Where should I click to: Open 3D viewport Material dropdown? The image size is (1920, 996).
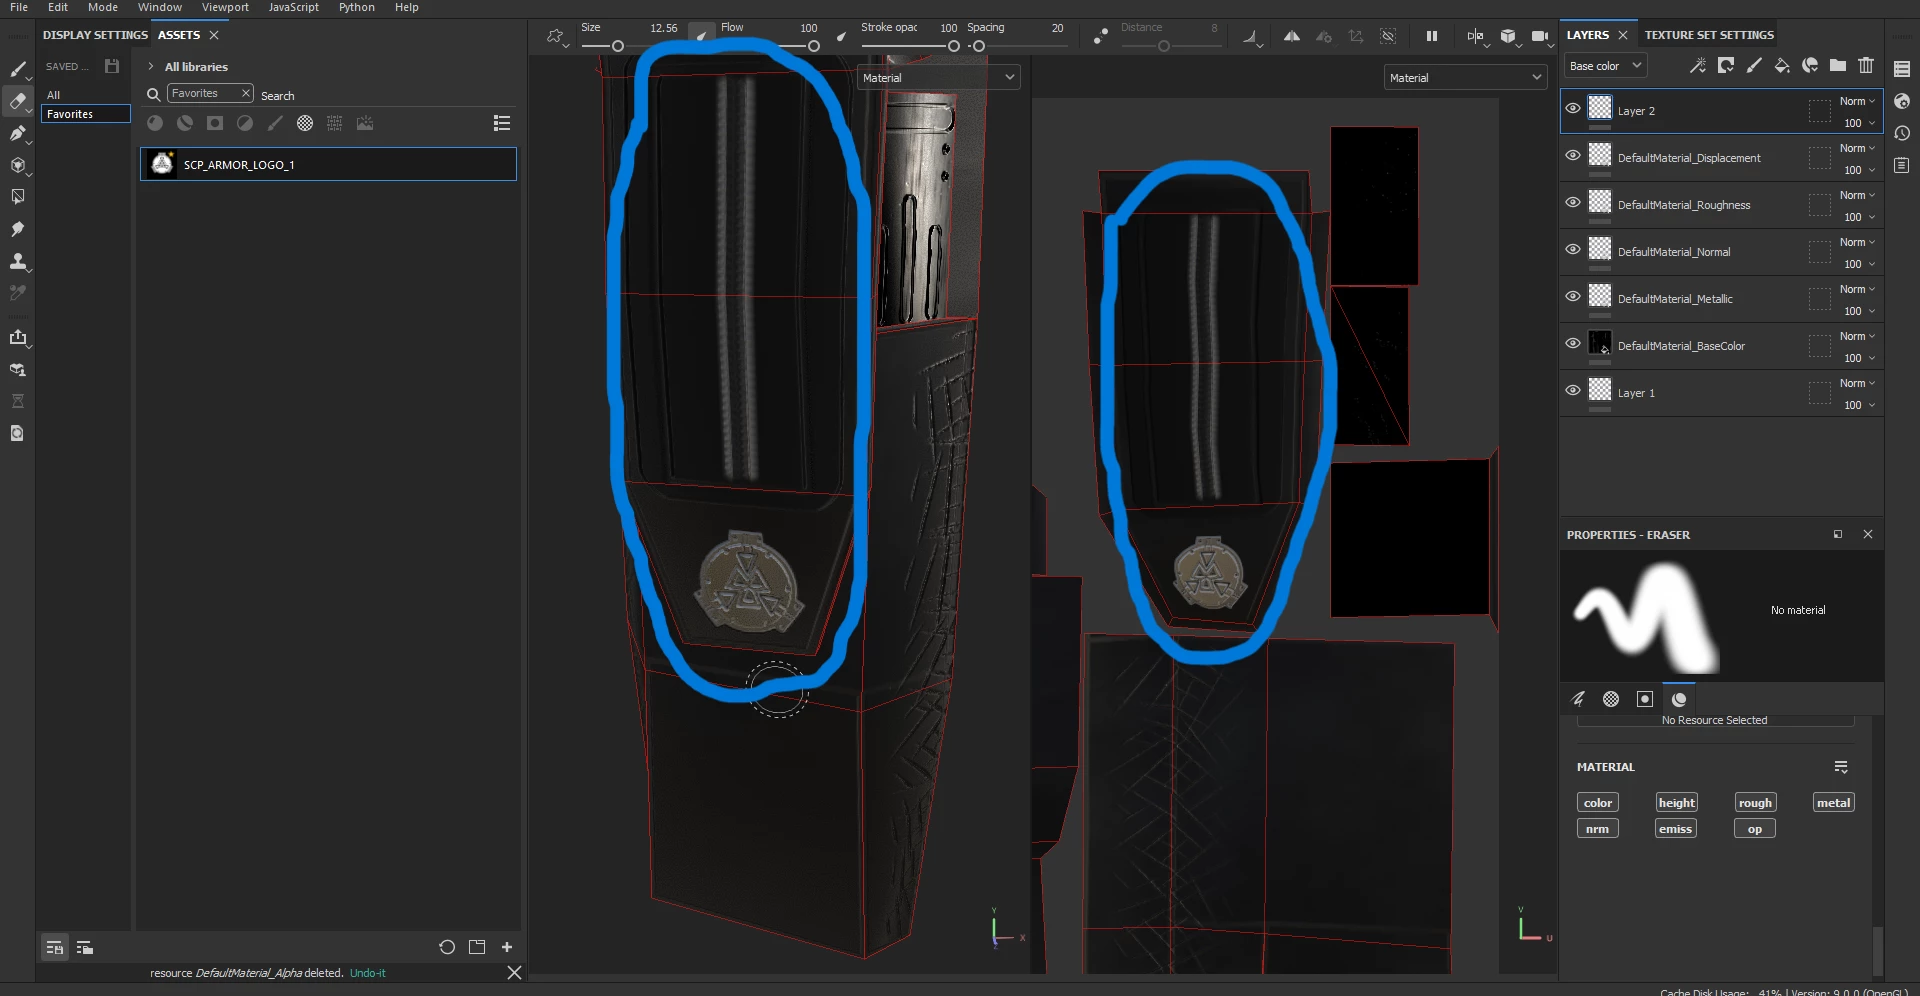tap(938, 78)
